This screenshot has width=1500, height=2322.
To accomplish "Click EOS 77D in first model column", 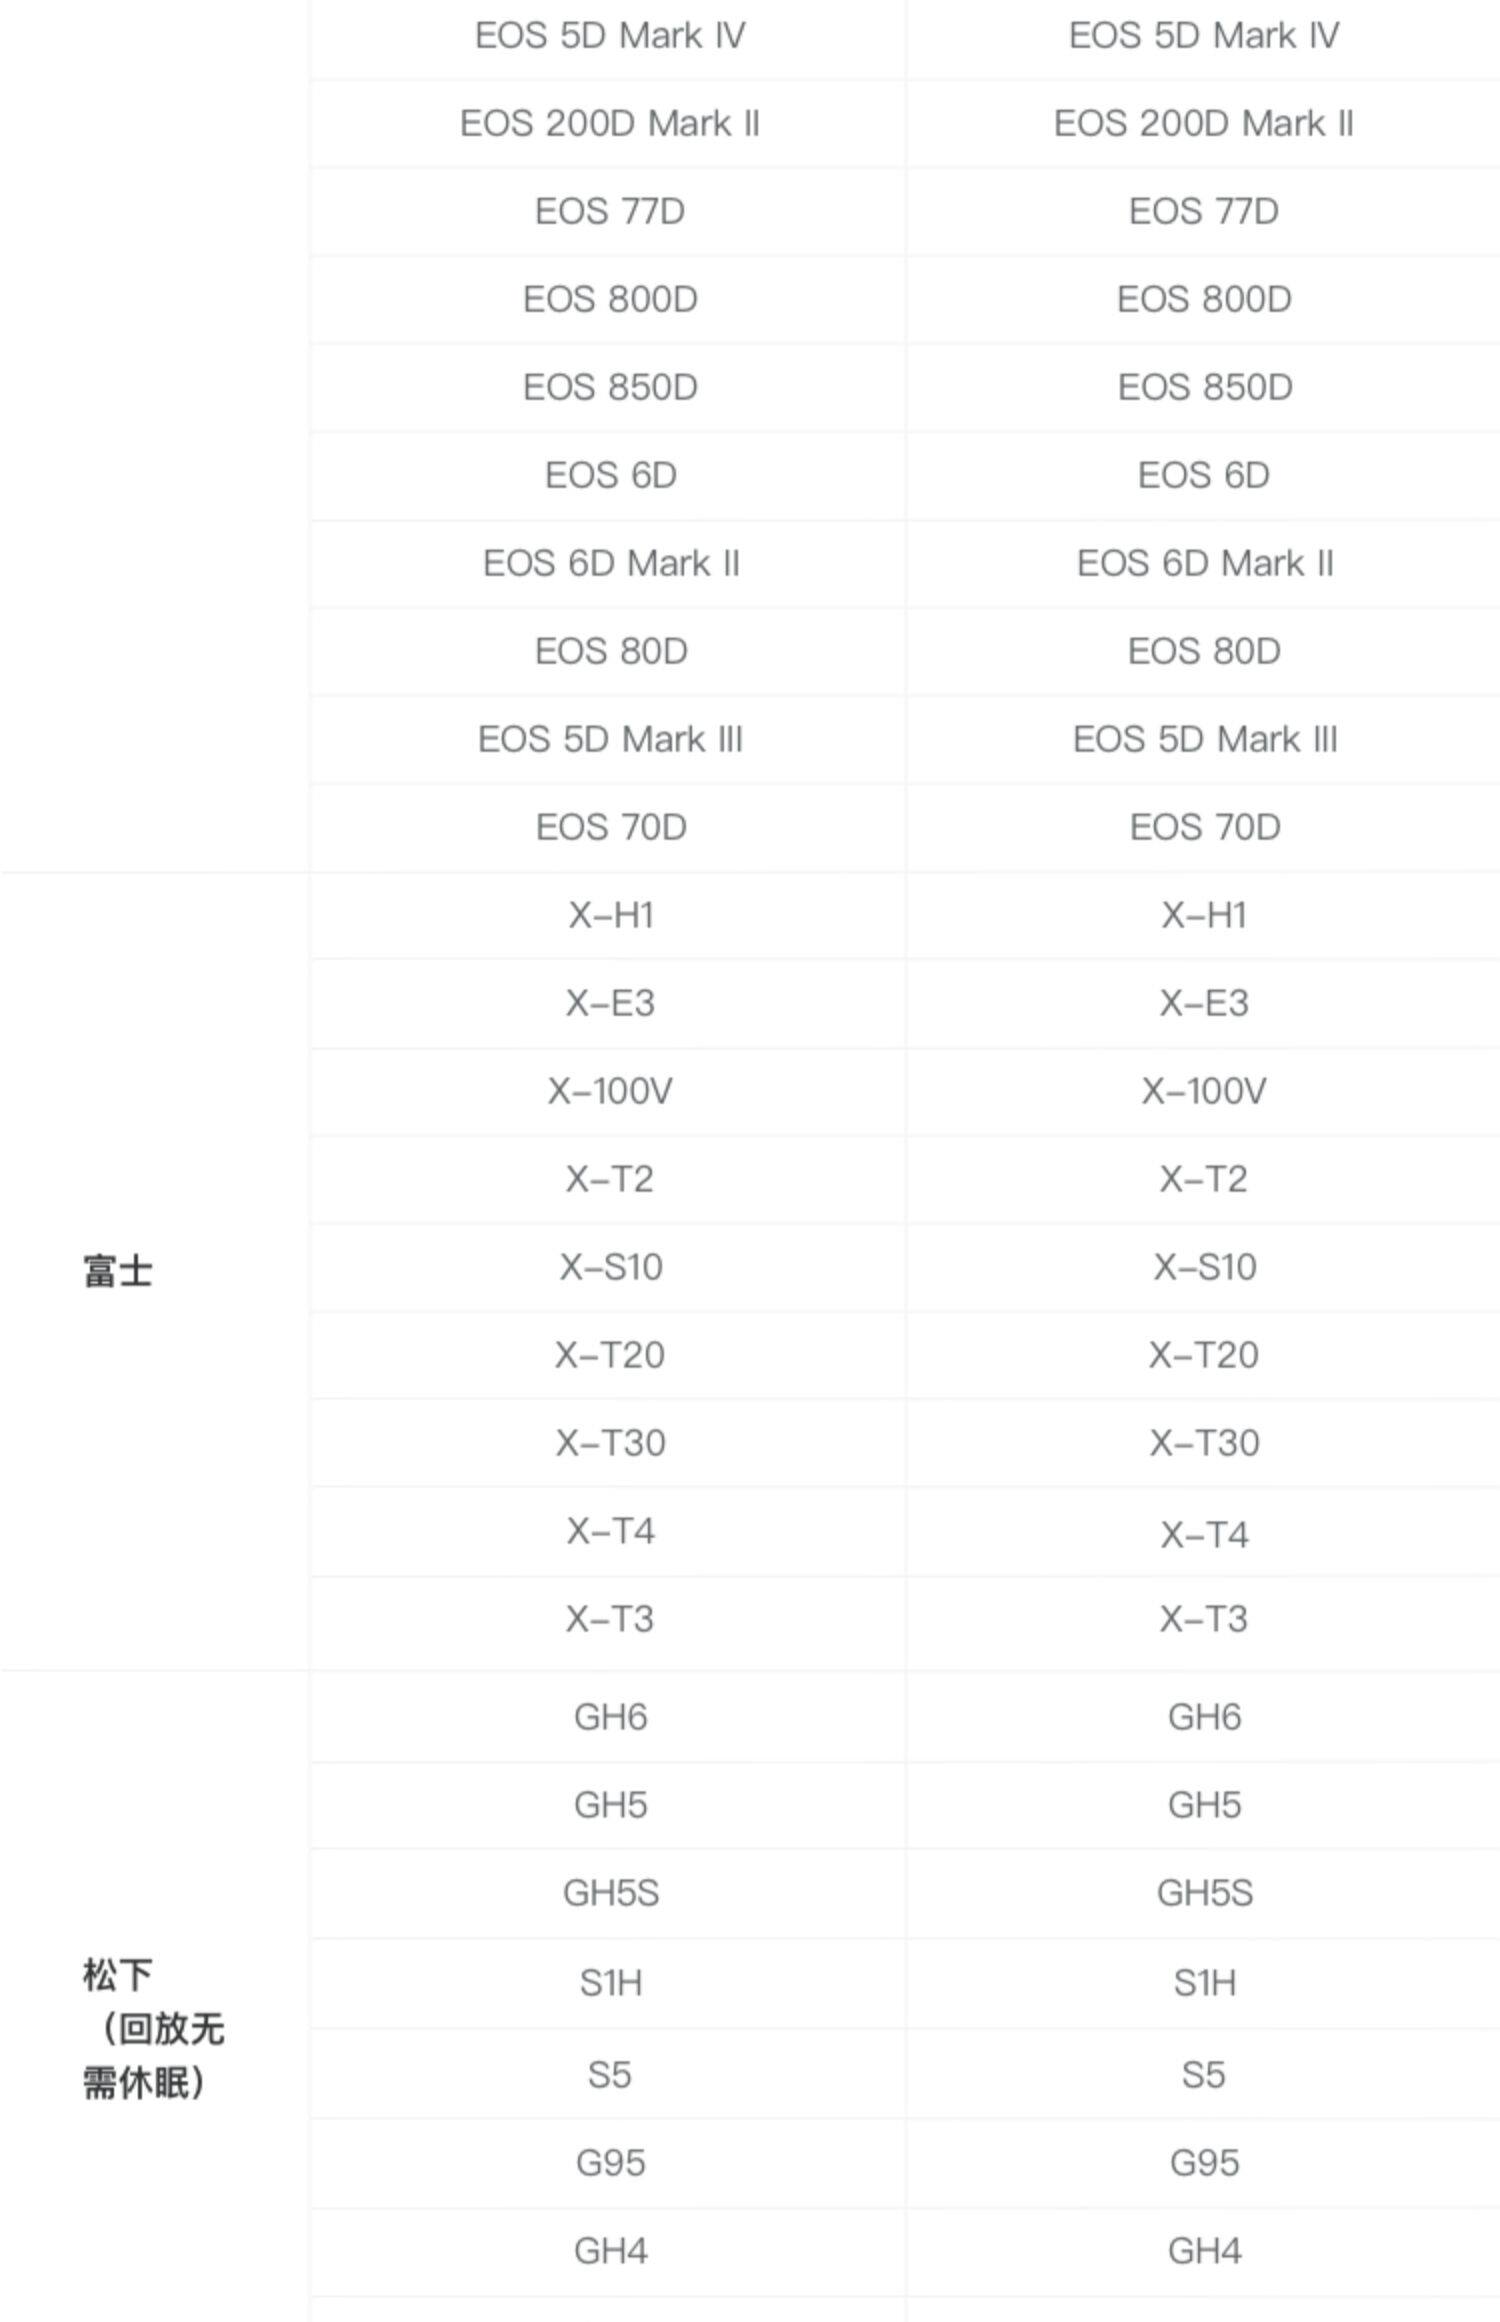I will click(610, 212).
